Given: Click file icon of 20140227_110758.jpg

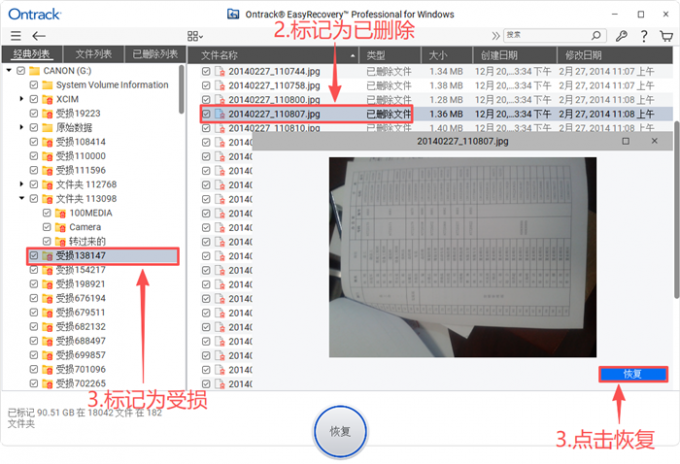Looking at the screenshot, I should (220, 85).
